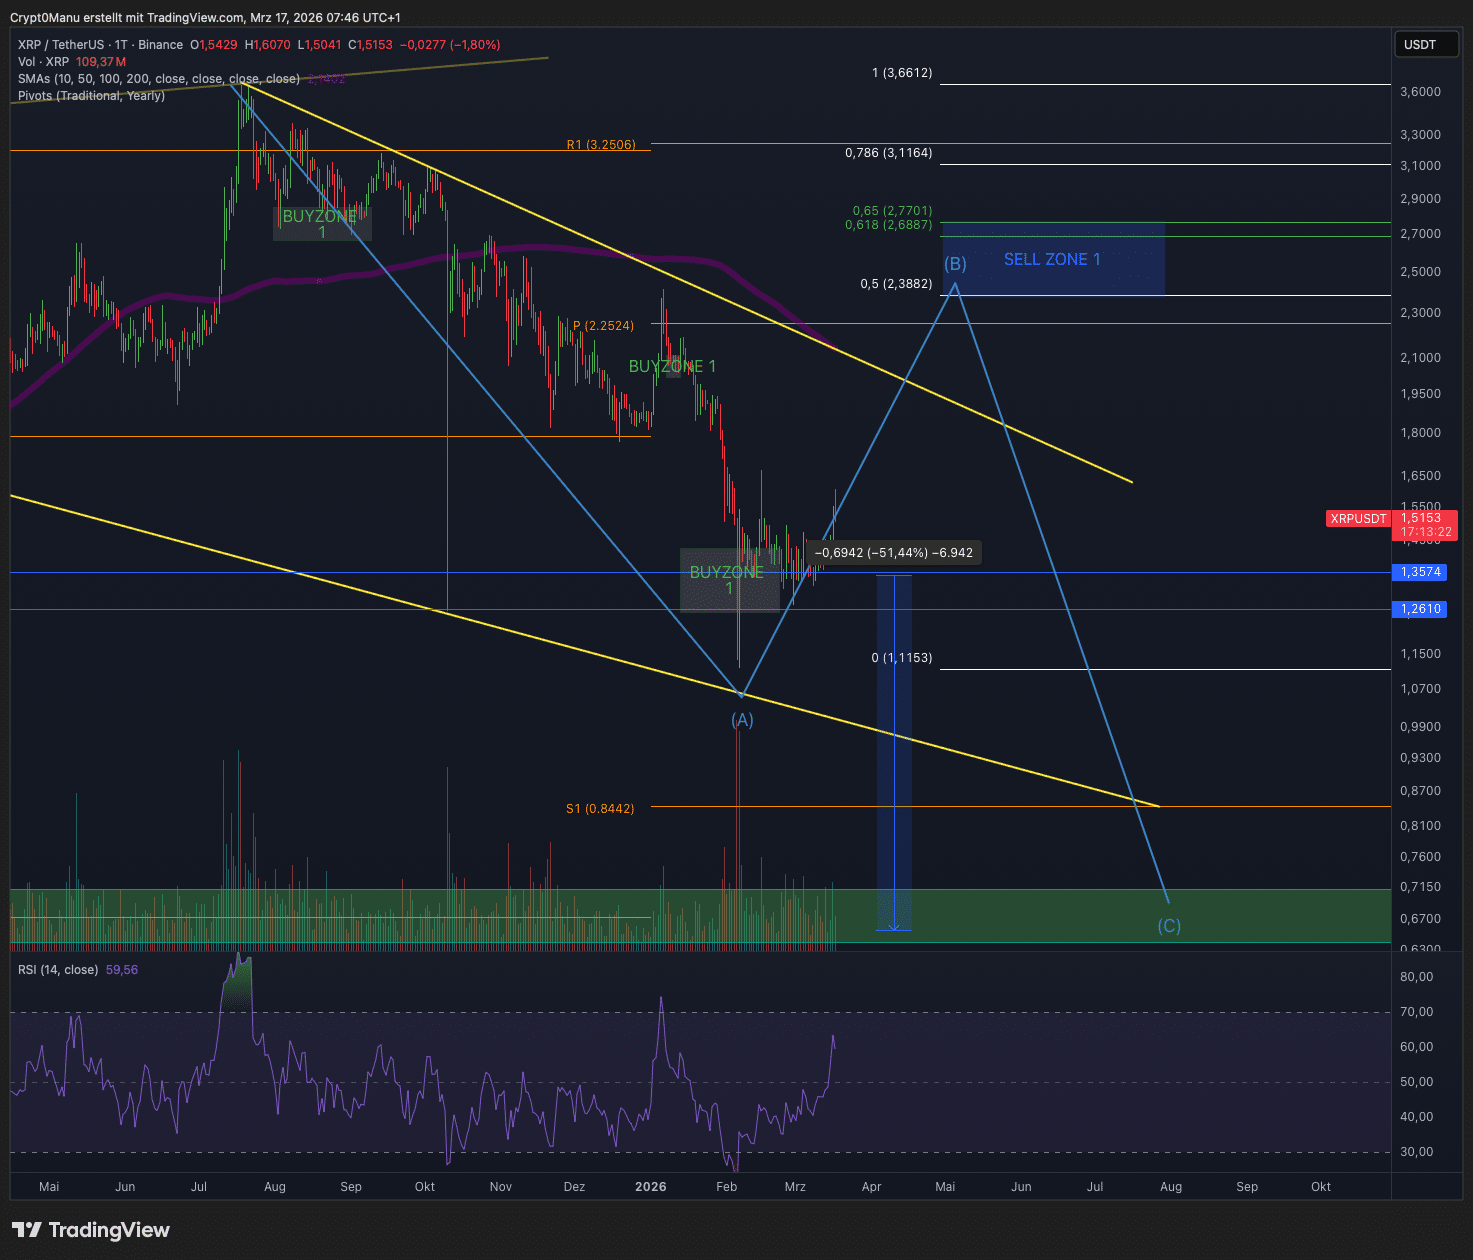Select the price range measurement label -51,44%
The height and width of the screenshot is (1260, 1473).
(894, 553)
